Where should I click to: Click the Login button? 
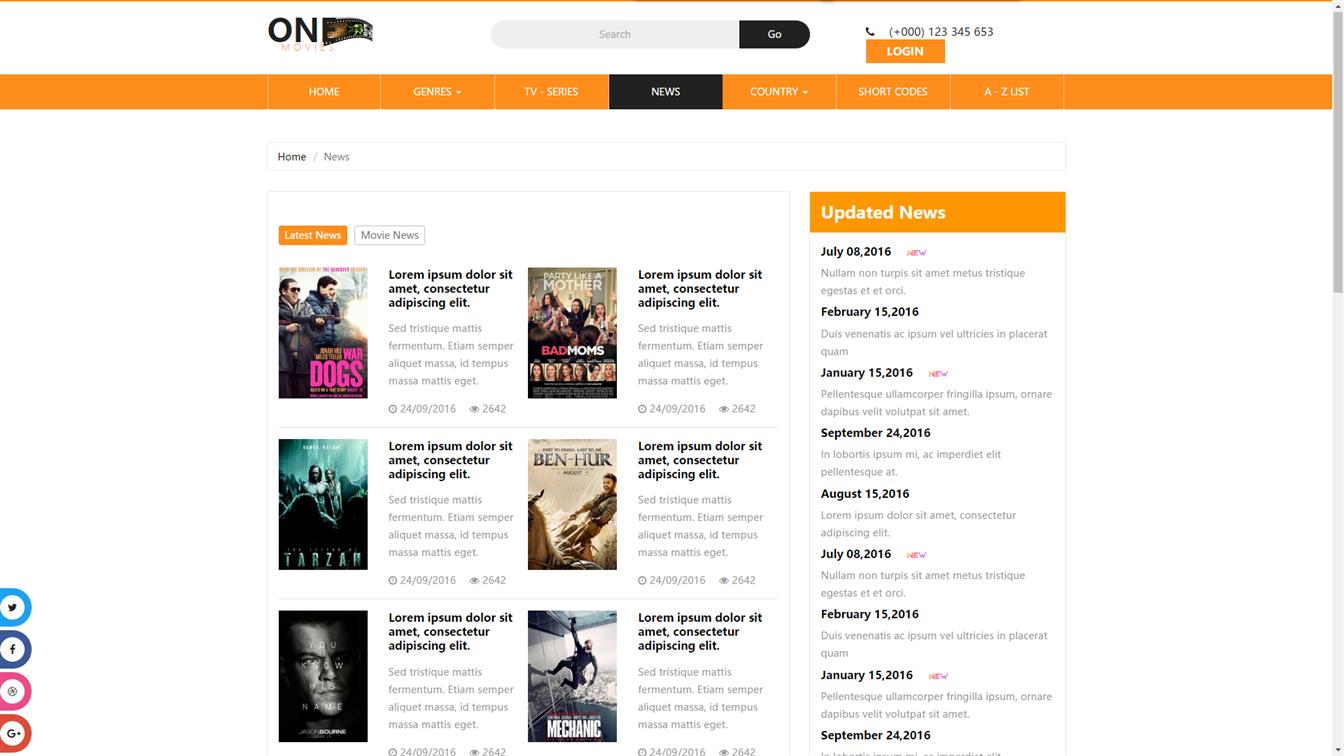(905, 51)
